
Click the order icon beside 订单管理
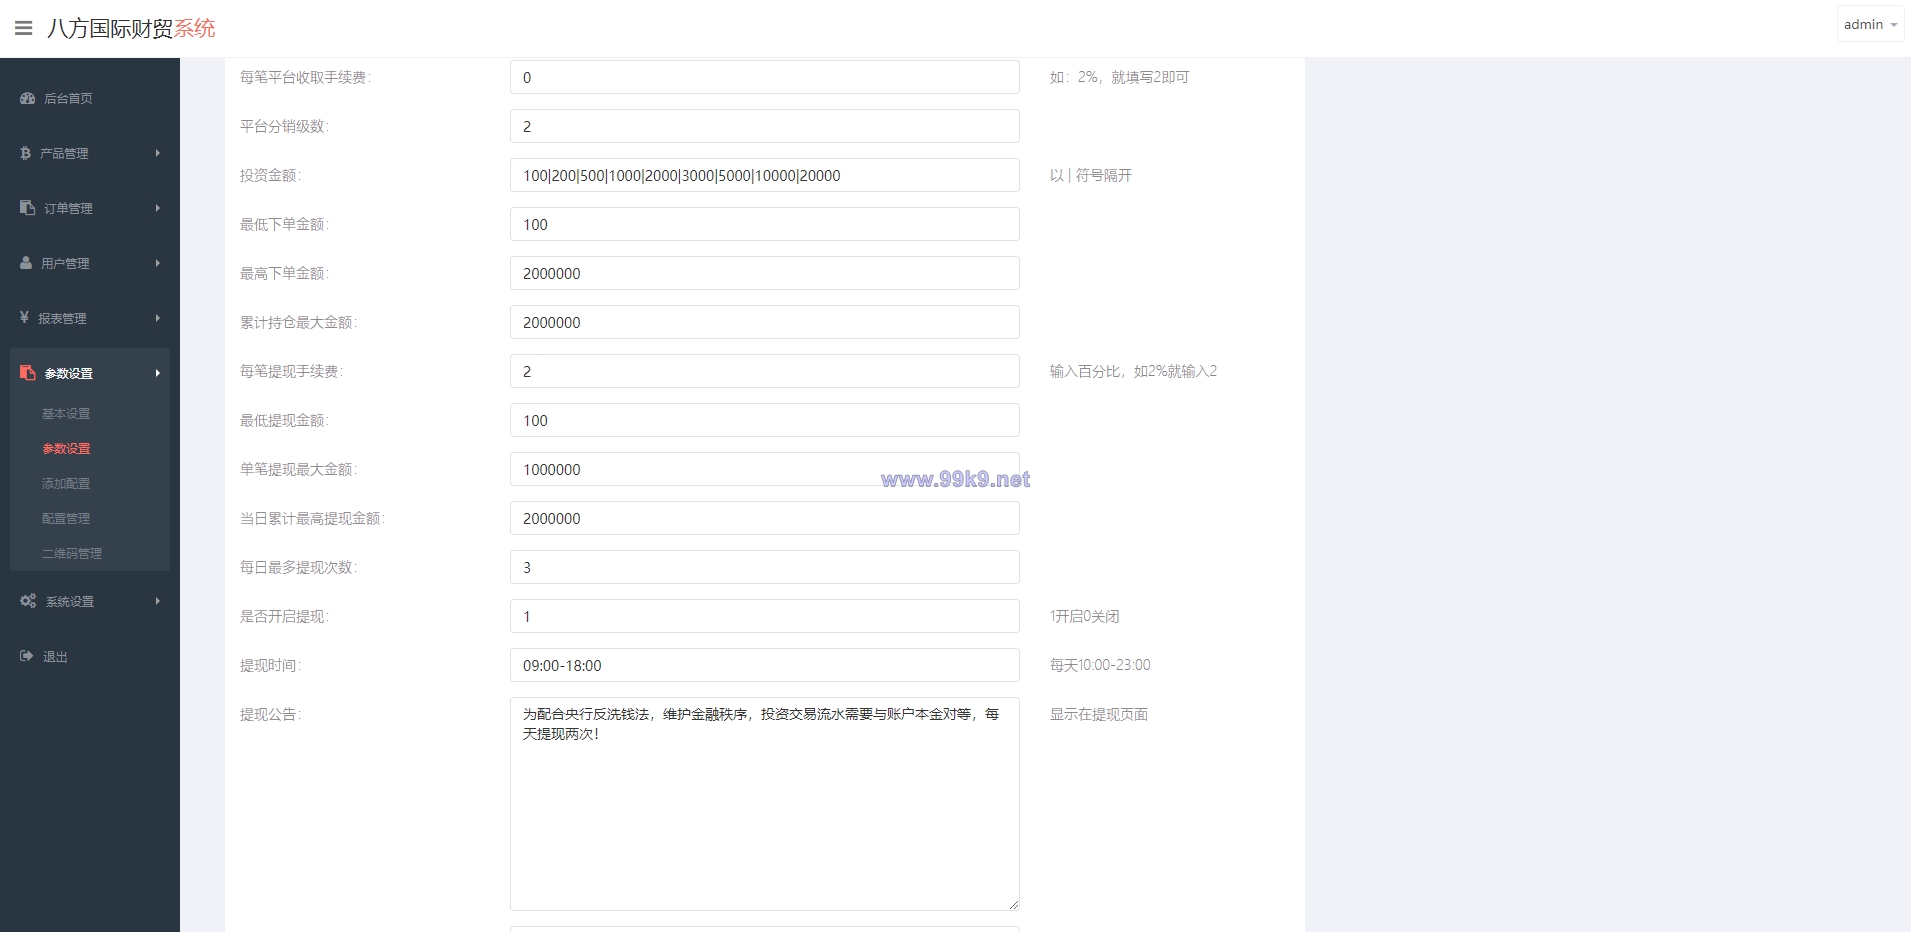point(28,208)
